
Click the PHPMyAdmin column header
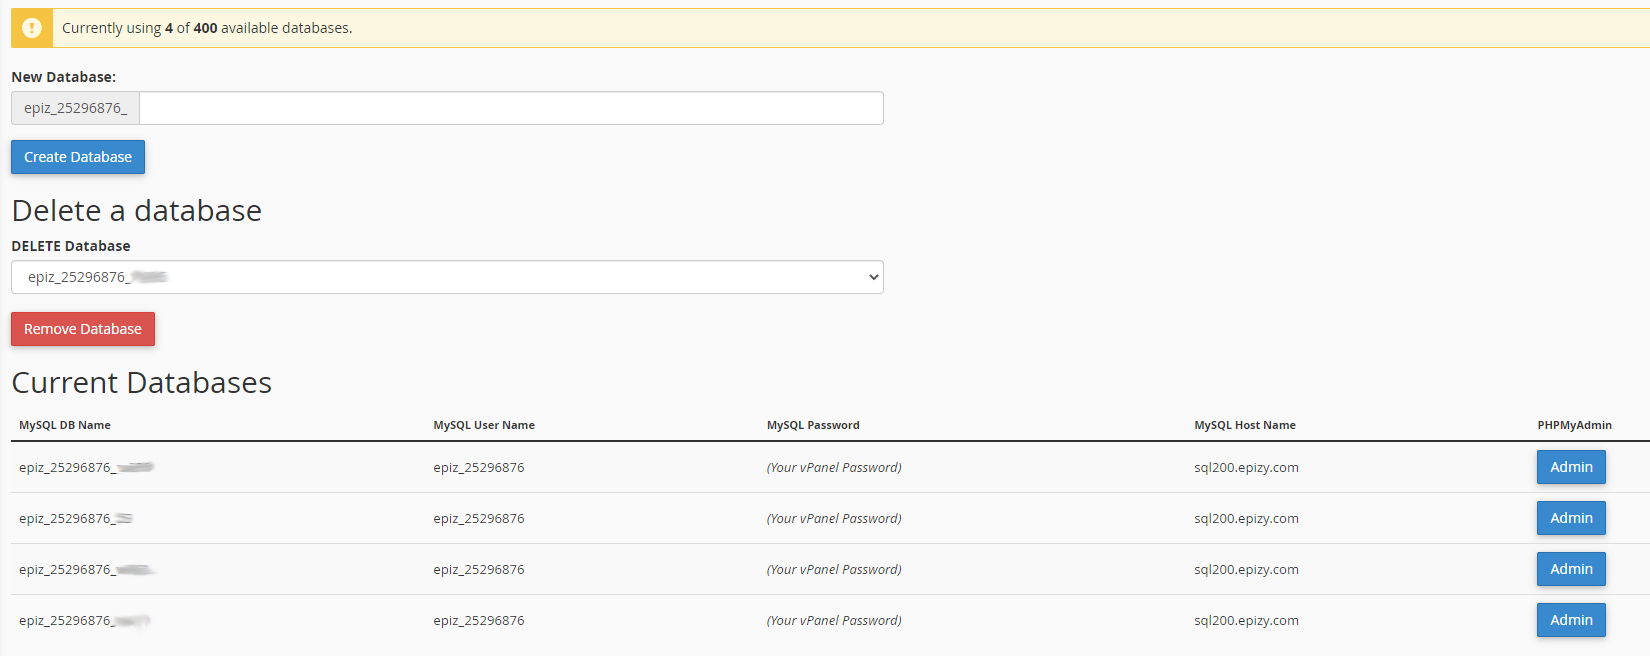click(1574, 425)
